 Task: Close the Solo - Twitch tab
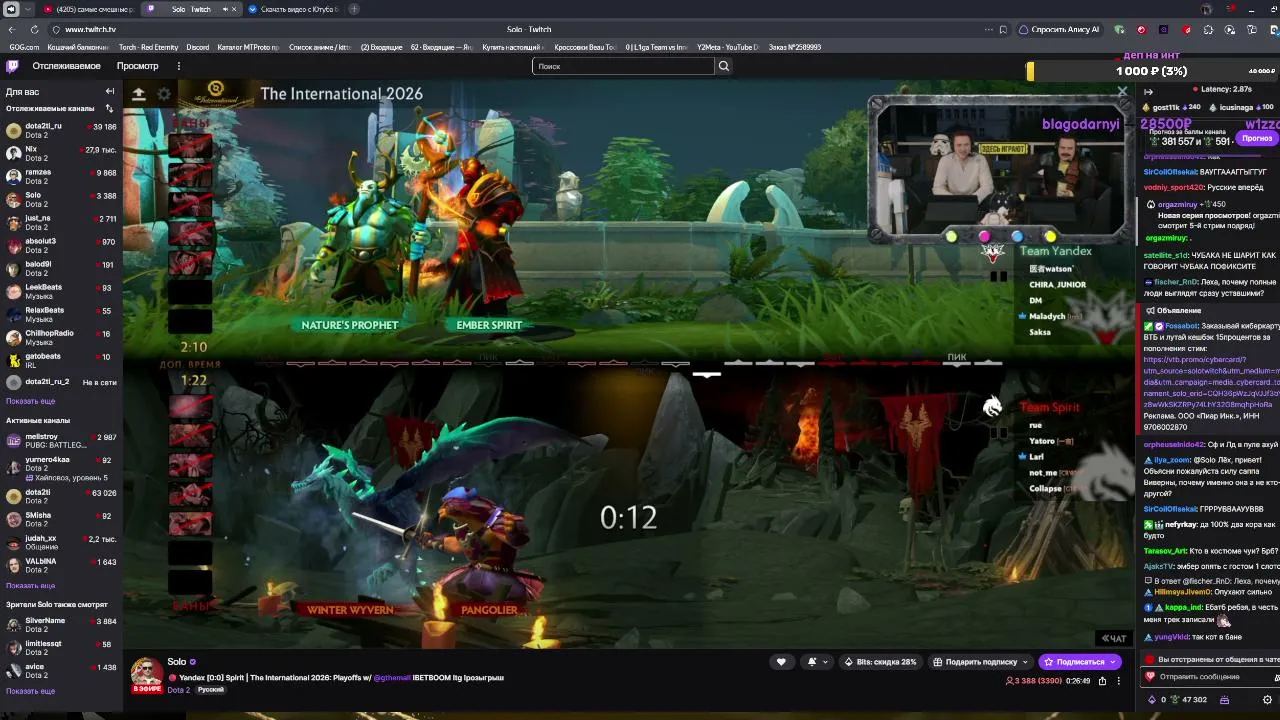[234, 9]
